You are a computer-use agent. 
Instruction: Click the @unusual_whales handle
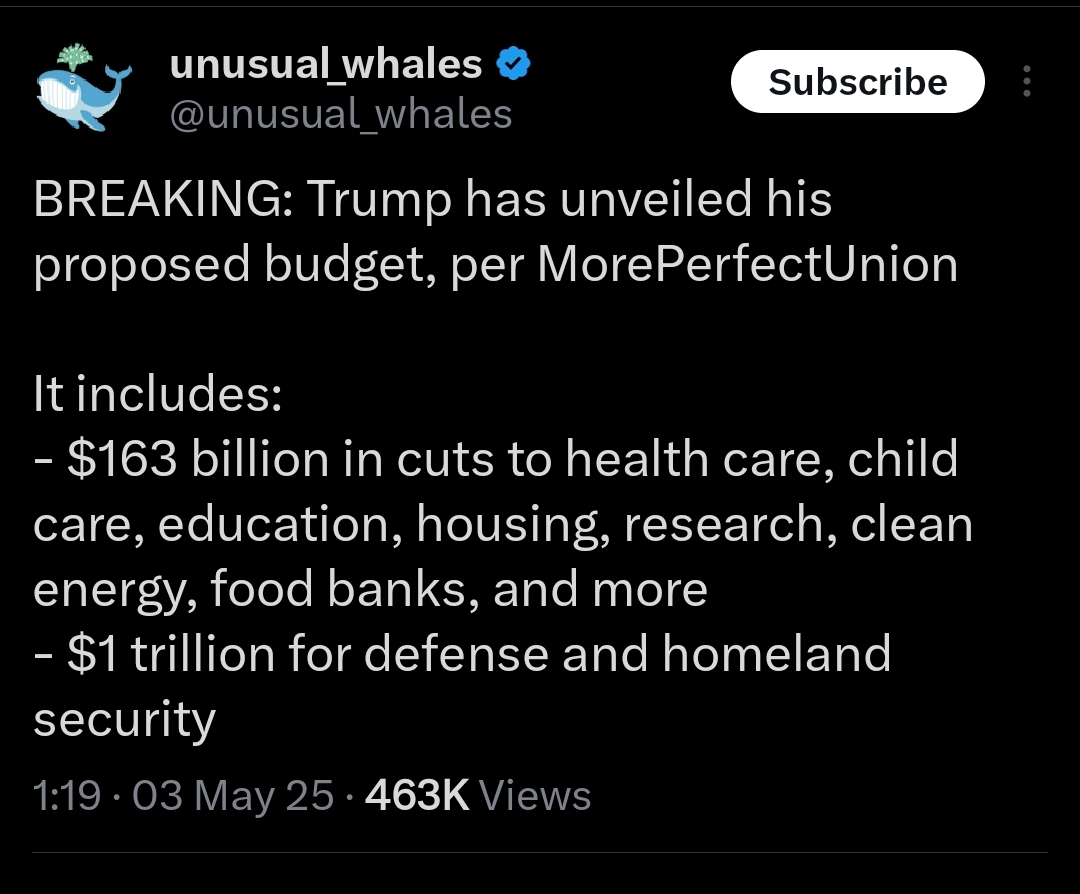point(340,114)
